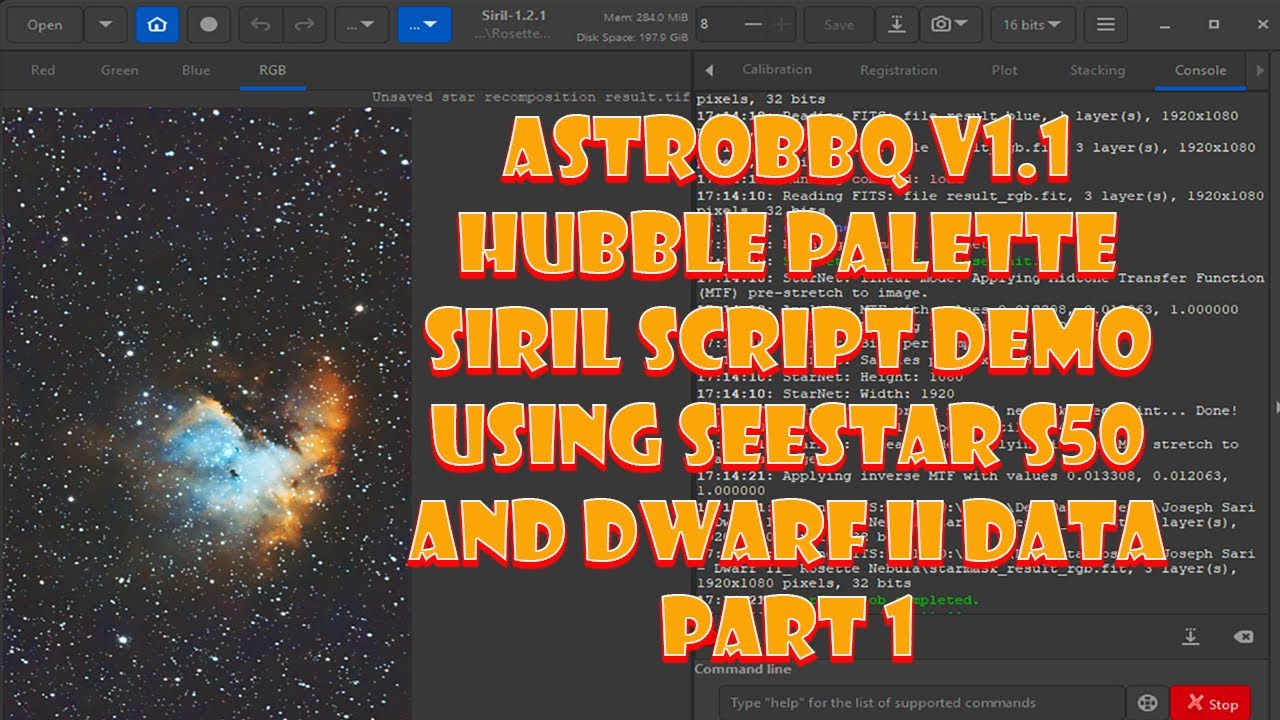Click the command help lifebuoy icon
1280x720 pixels.
(x=1147, y=703)
